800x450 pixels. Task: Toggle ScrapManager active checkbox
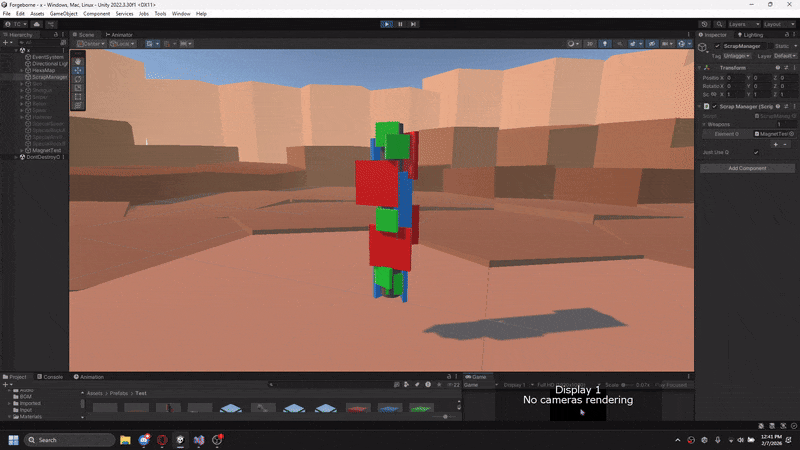coord(717,46)
